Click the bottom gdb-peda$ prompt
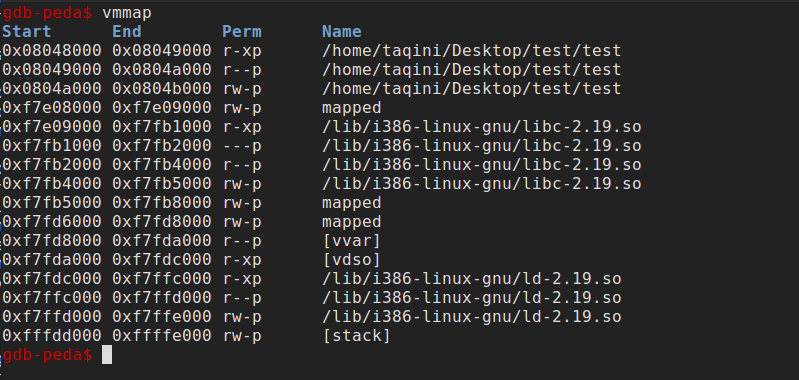The height and width of the screenshot is (380, 799). coord(47,355)
